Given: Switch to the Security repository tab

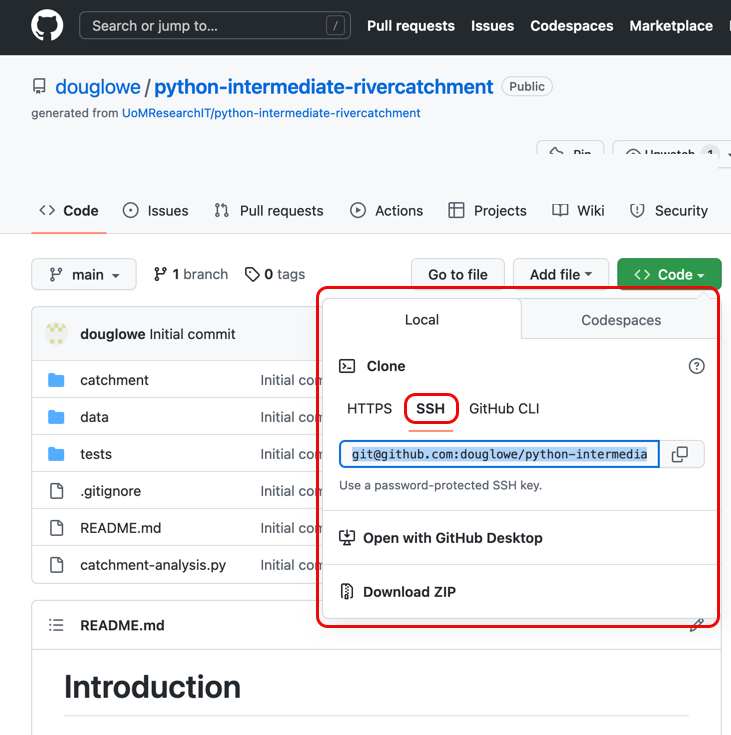Looking at the screenshot, I should 669,211.
